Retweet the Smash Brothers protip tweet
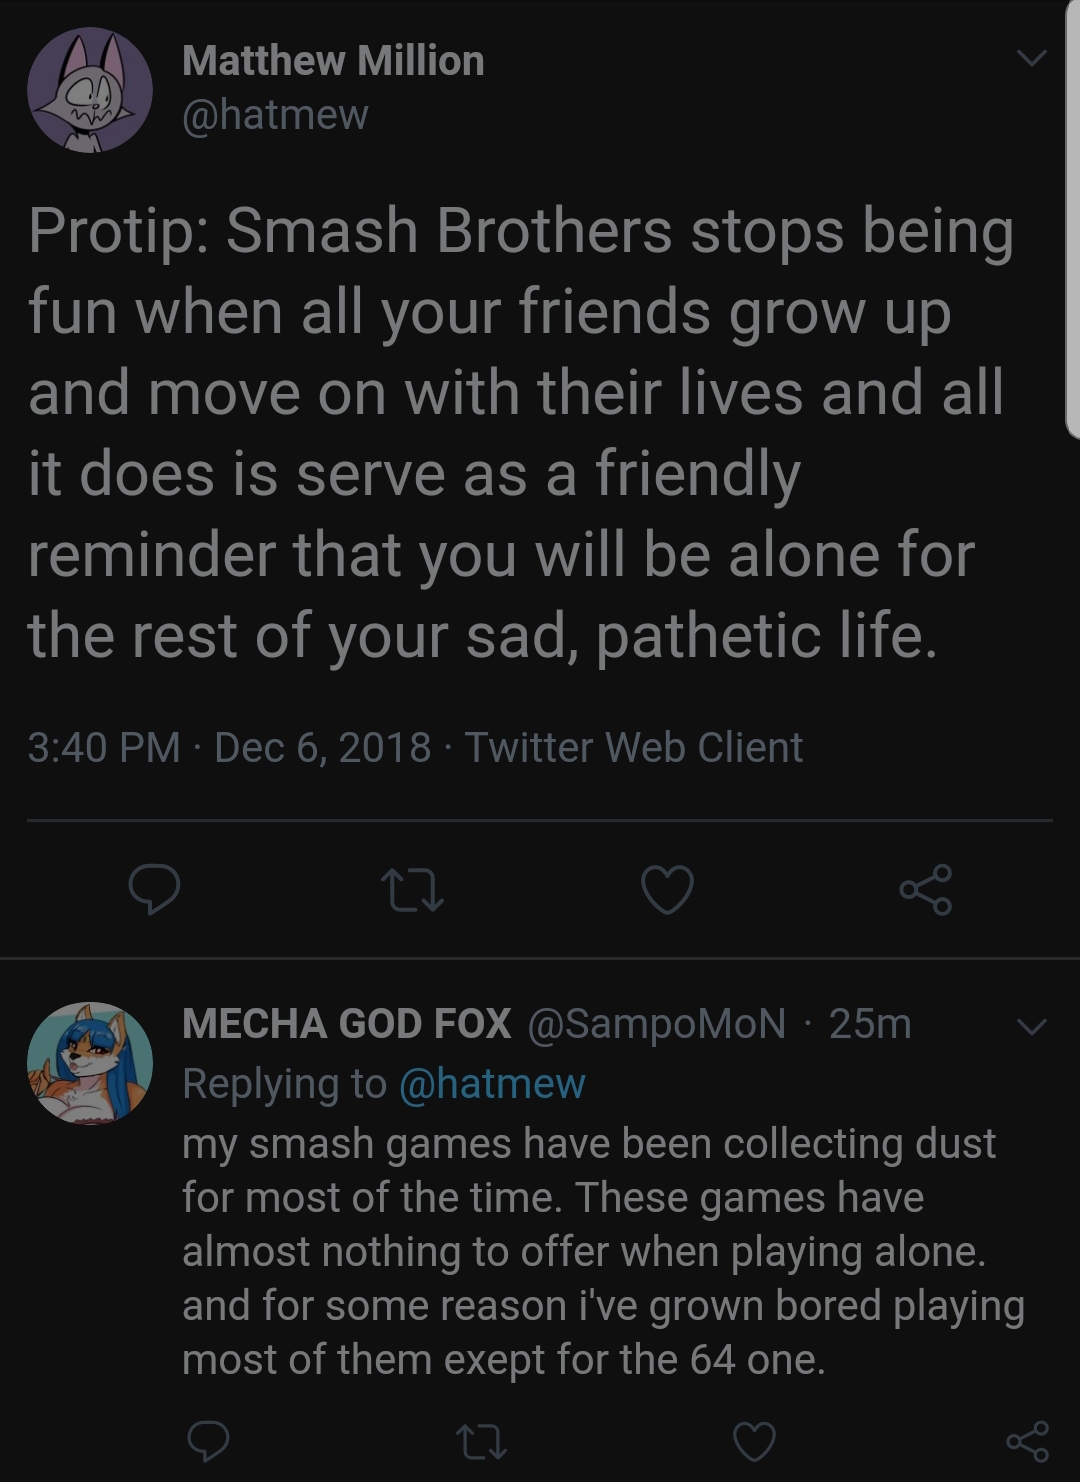Image resolution: width=1080 pixels, height=1482 pixels. (x=412, y=890)
